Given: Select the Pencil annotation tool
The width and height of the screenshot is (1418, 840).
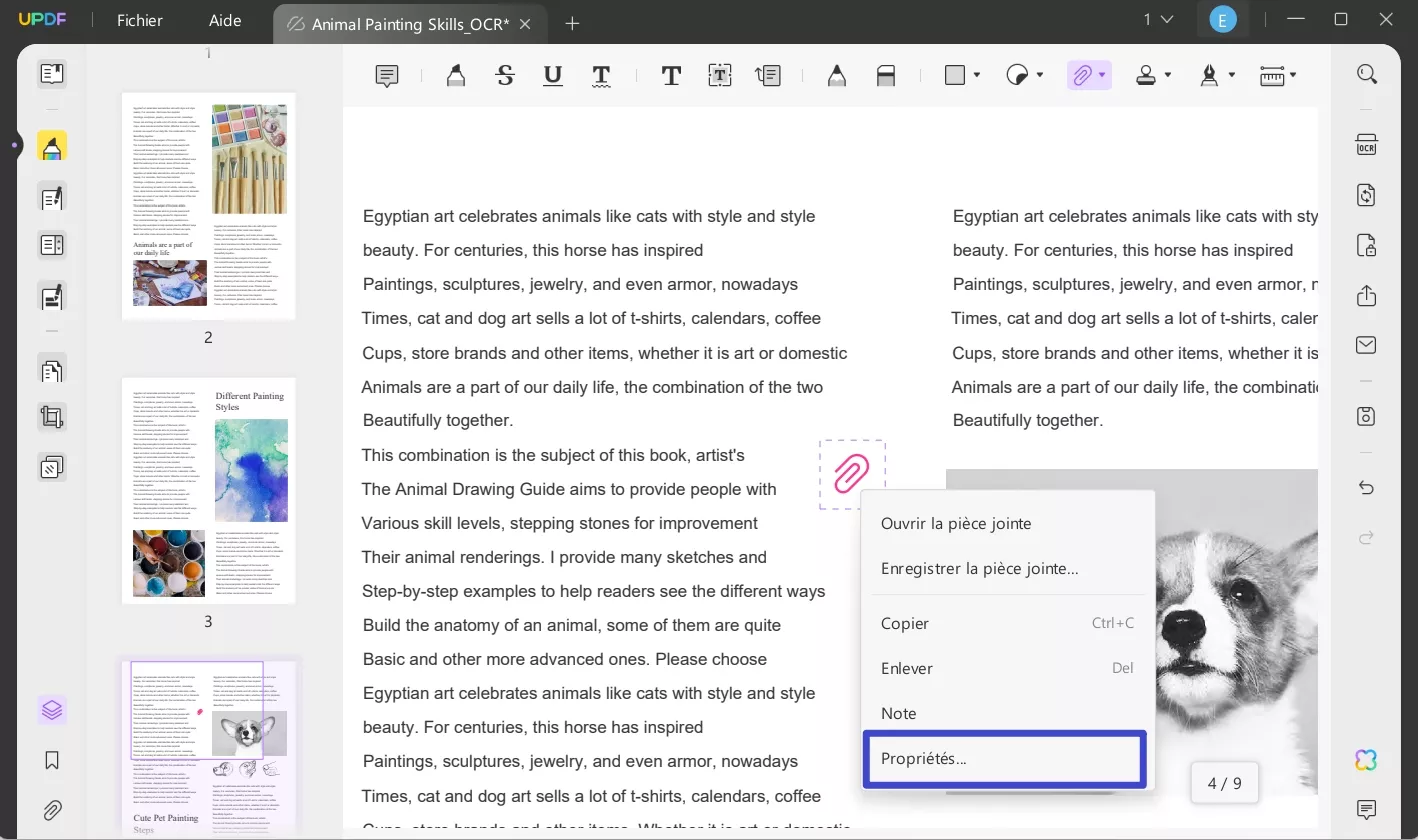Looking at the screenshot, I should [x=836, y=75].
